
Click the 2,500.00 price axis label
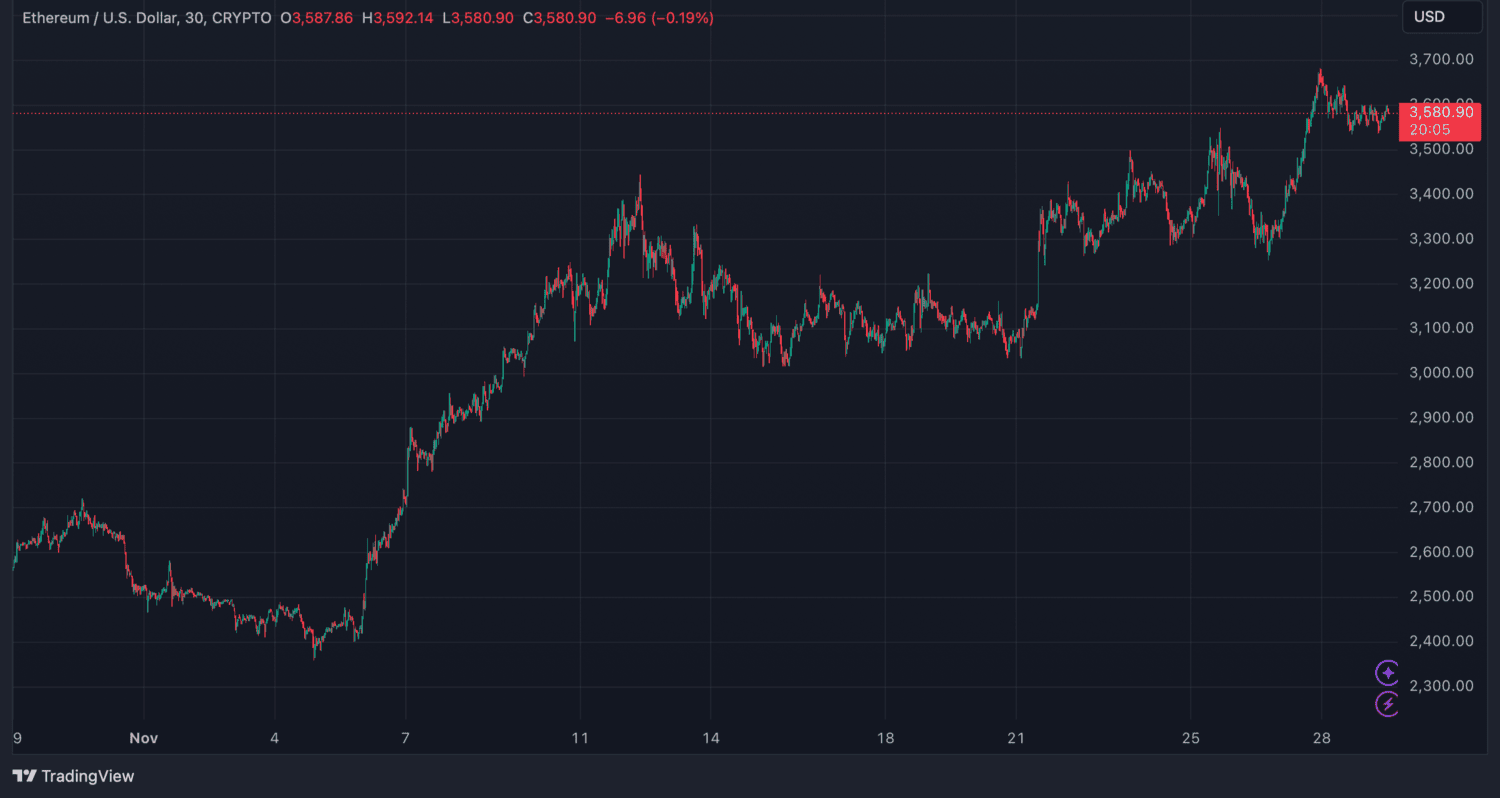[x=1439, y=597]
